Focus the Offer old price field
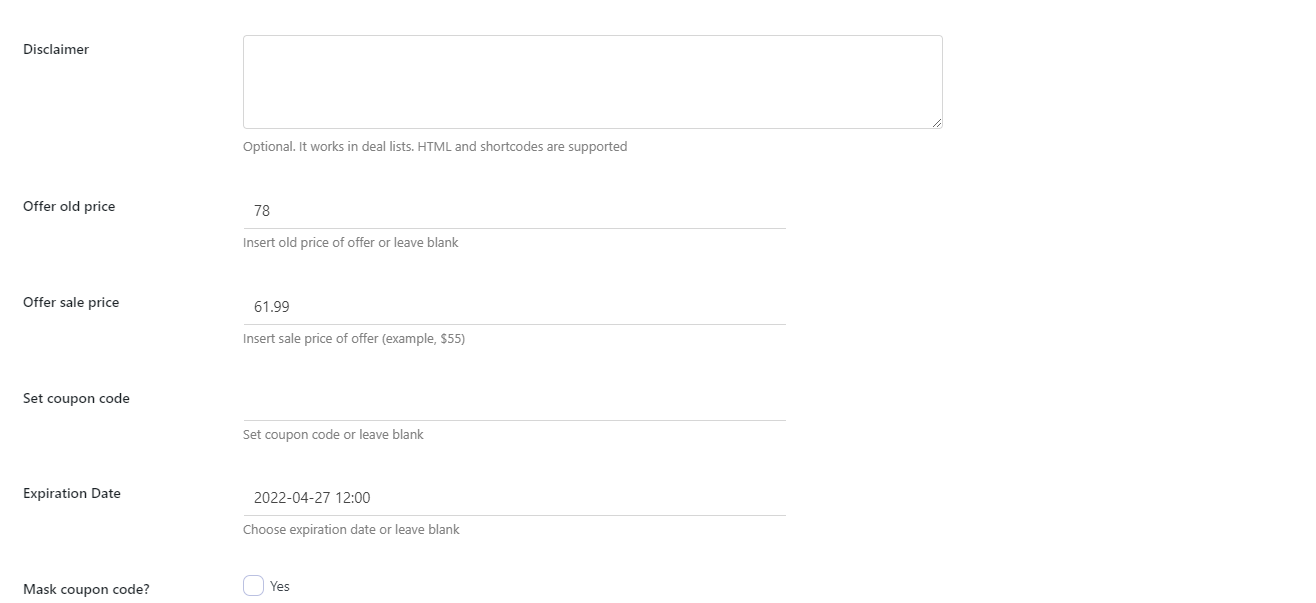Screen dimensions: 1316x603 pos(514,211)
